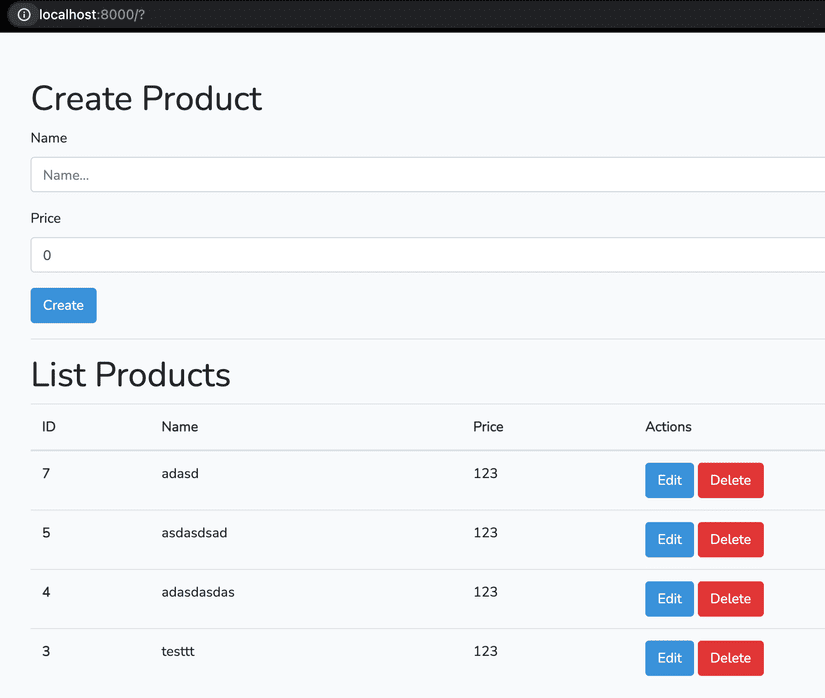The image size is (825, 698).
Task: Edit product "testtt" with ID 3
Action: click(669, 657)
